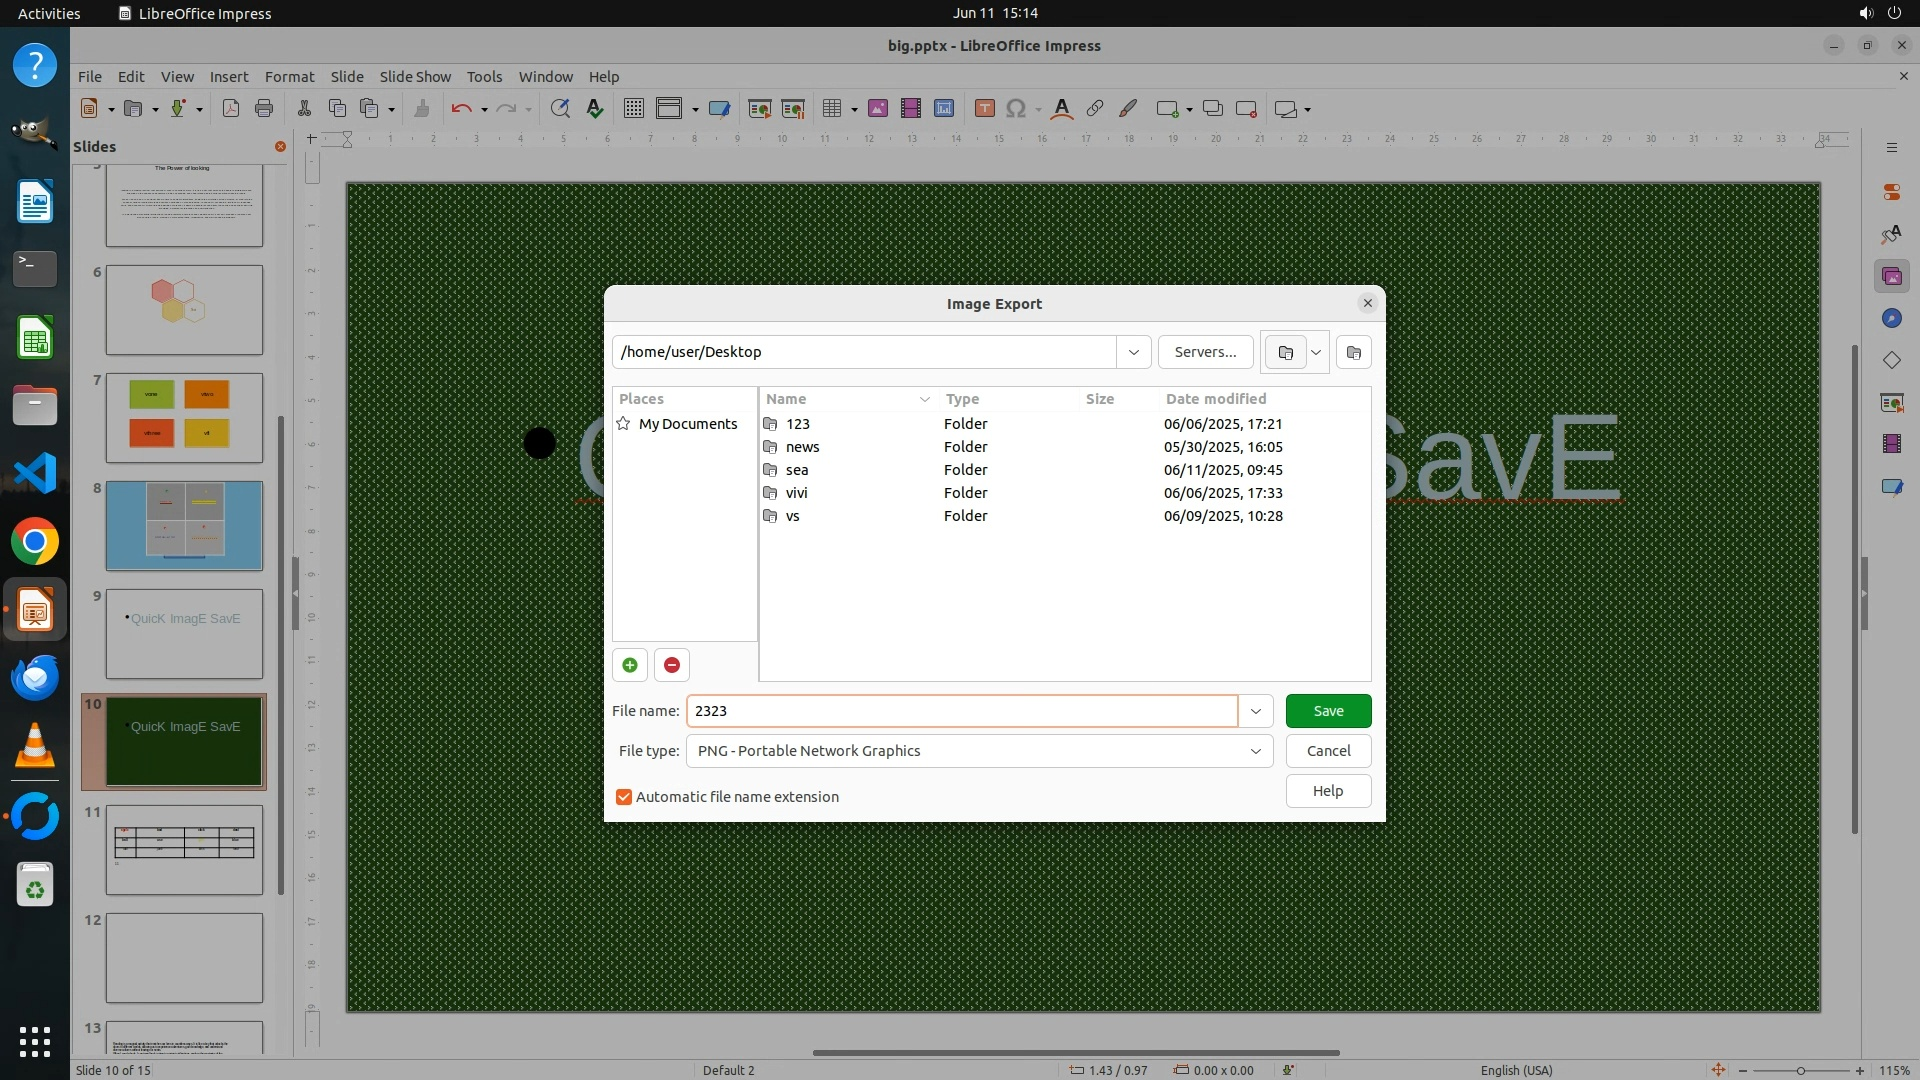Screen dimensions: 1920x1080
Task: Adjust the zoom slider in status bar
Action: tap(1801, 1070)
